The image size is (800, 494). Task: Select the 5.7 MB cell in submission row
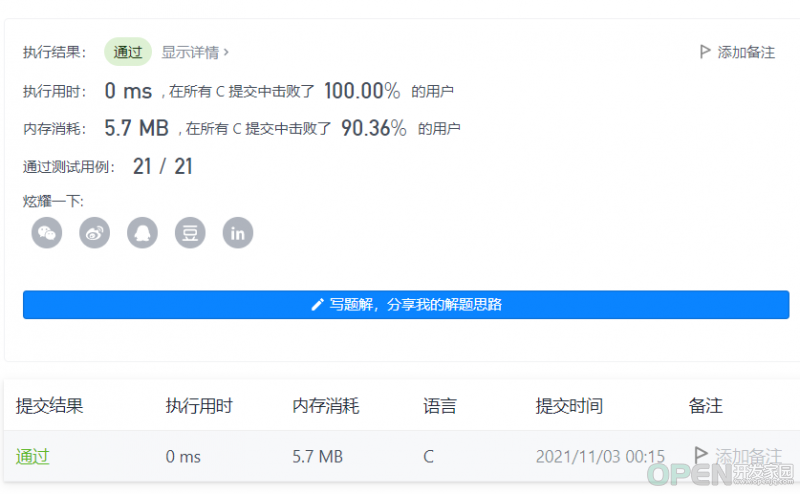[x=317, y=456]
